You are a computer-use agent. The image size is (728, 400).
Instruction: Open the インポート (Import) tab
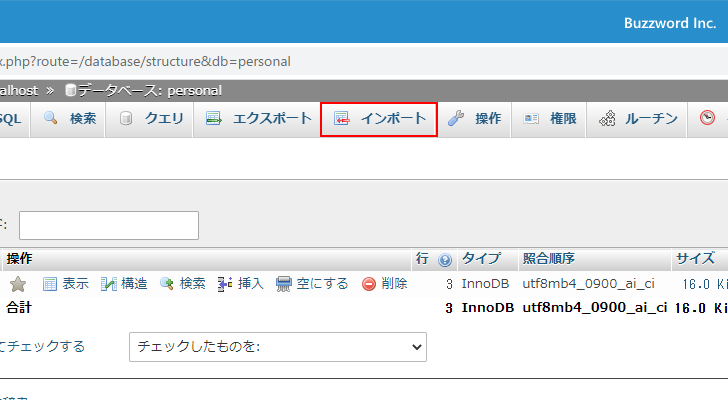click(x=379, y=119)
